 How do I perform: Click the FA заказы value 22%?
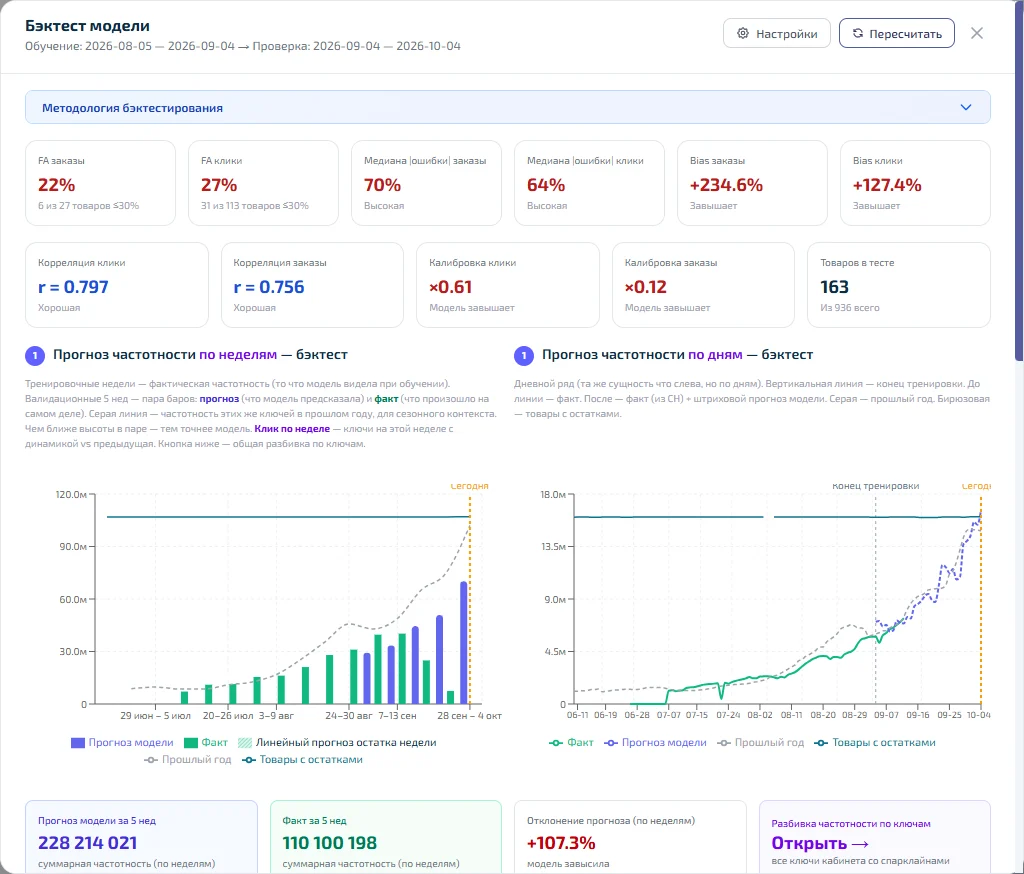tap(56, 185)
